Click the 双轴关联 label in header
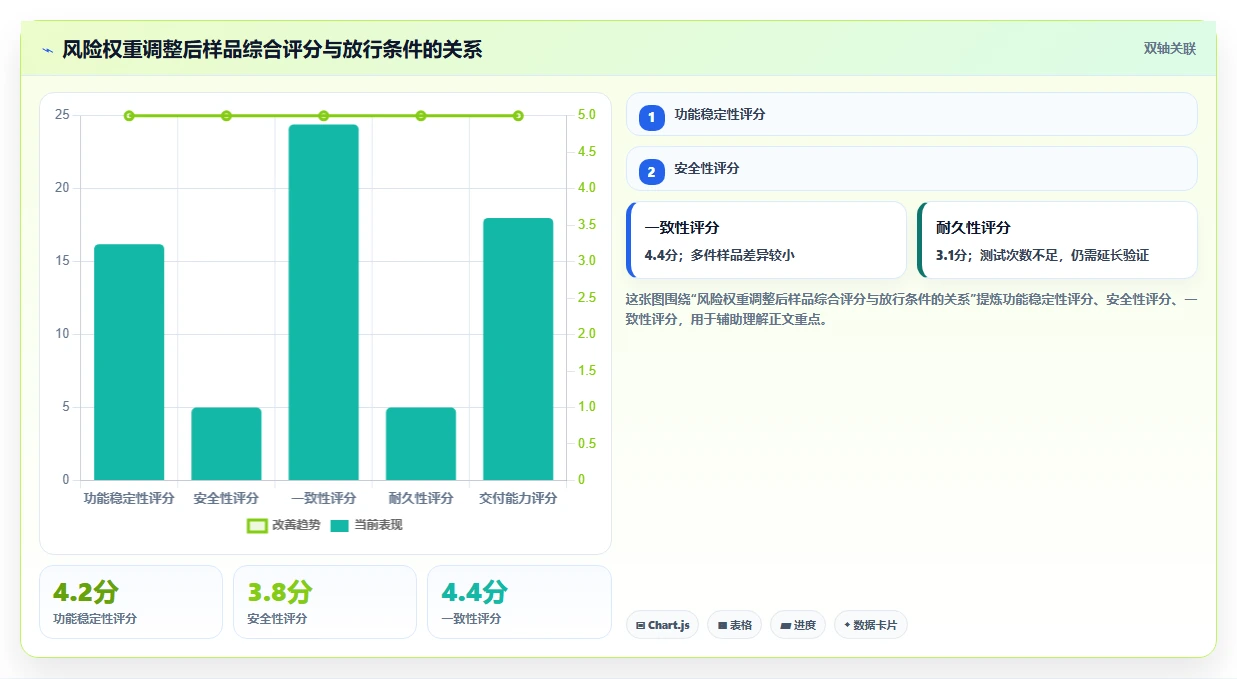Image resolution: width=1237 pixels, height=679 pixels. point(1170,48)
